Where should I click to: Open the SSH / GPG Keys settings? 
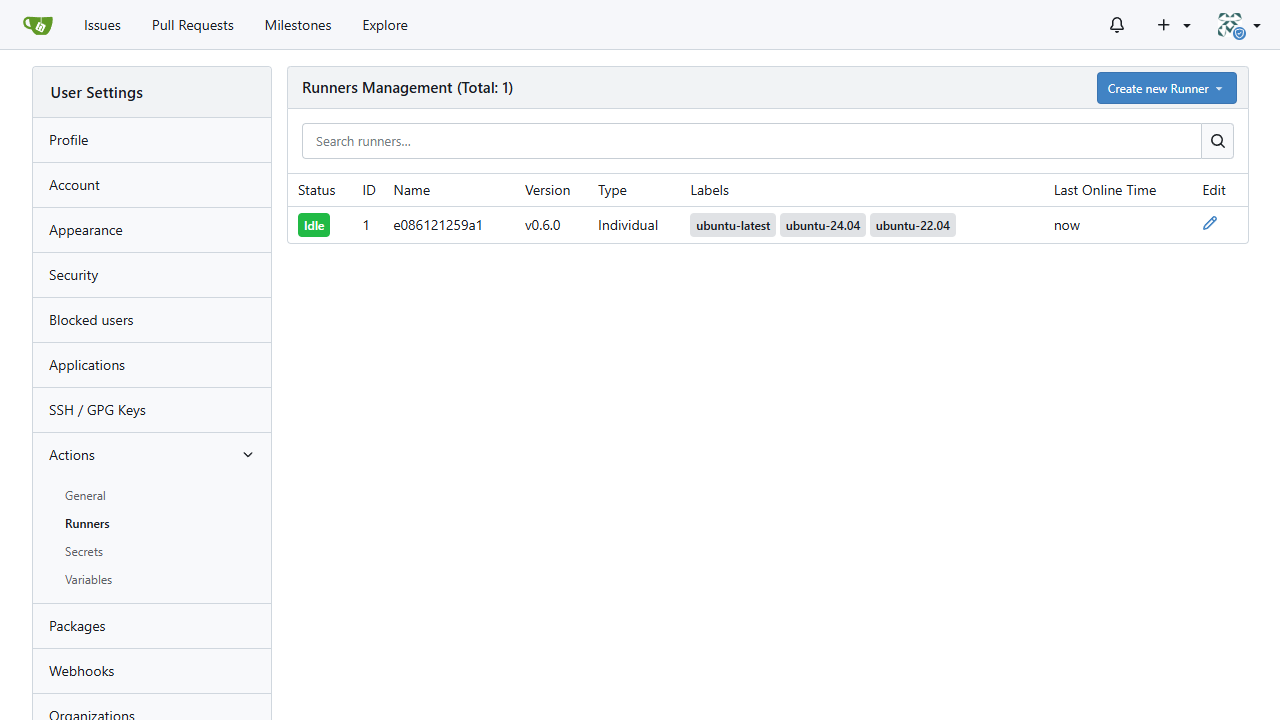pos(152,410)
